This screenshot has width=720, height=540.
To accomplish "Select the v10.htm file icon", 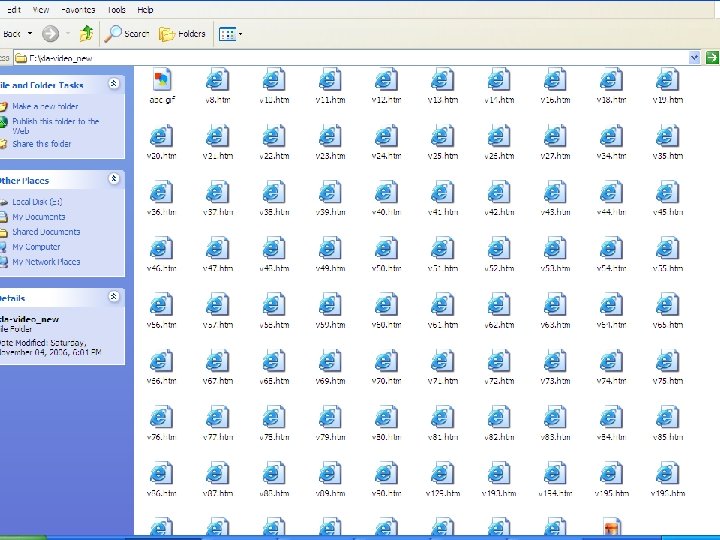I will tap(274, 81).
